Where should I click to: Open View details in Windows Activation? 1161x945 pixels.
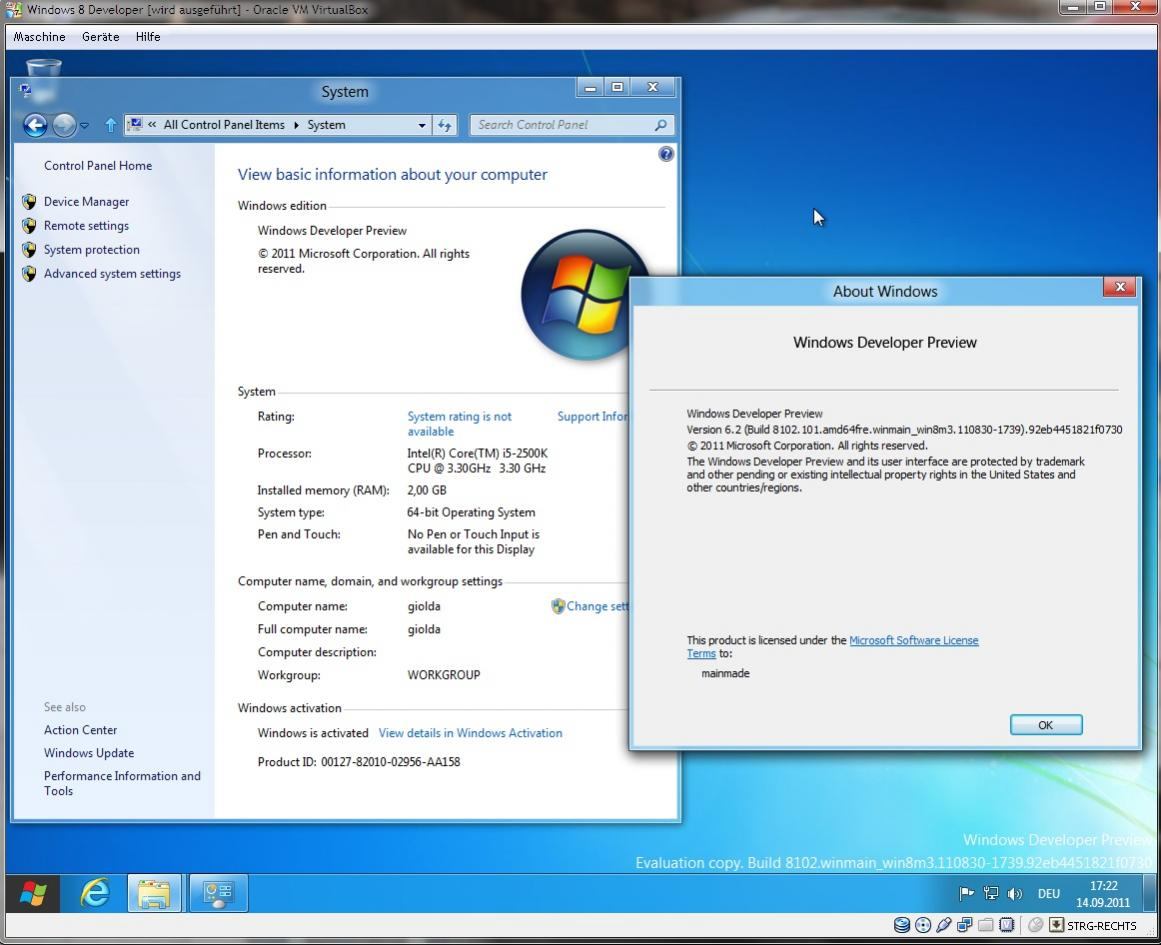[x=470, y=732]
